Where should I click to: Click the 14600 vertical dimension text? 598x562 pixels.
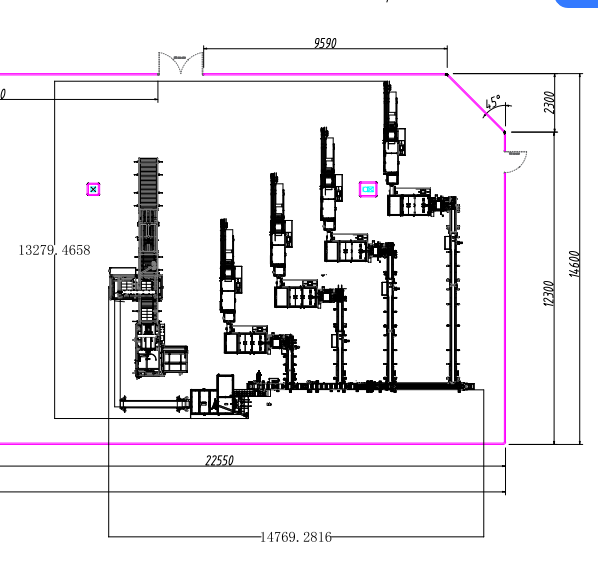574,264
